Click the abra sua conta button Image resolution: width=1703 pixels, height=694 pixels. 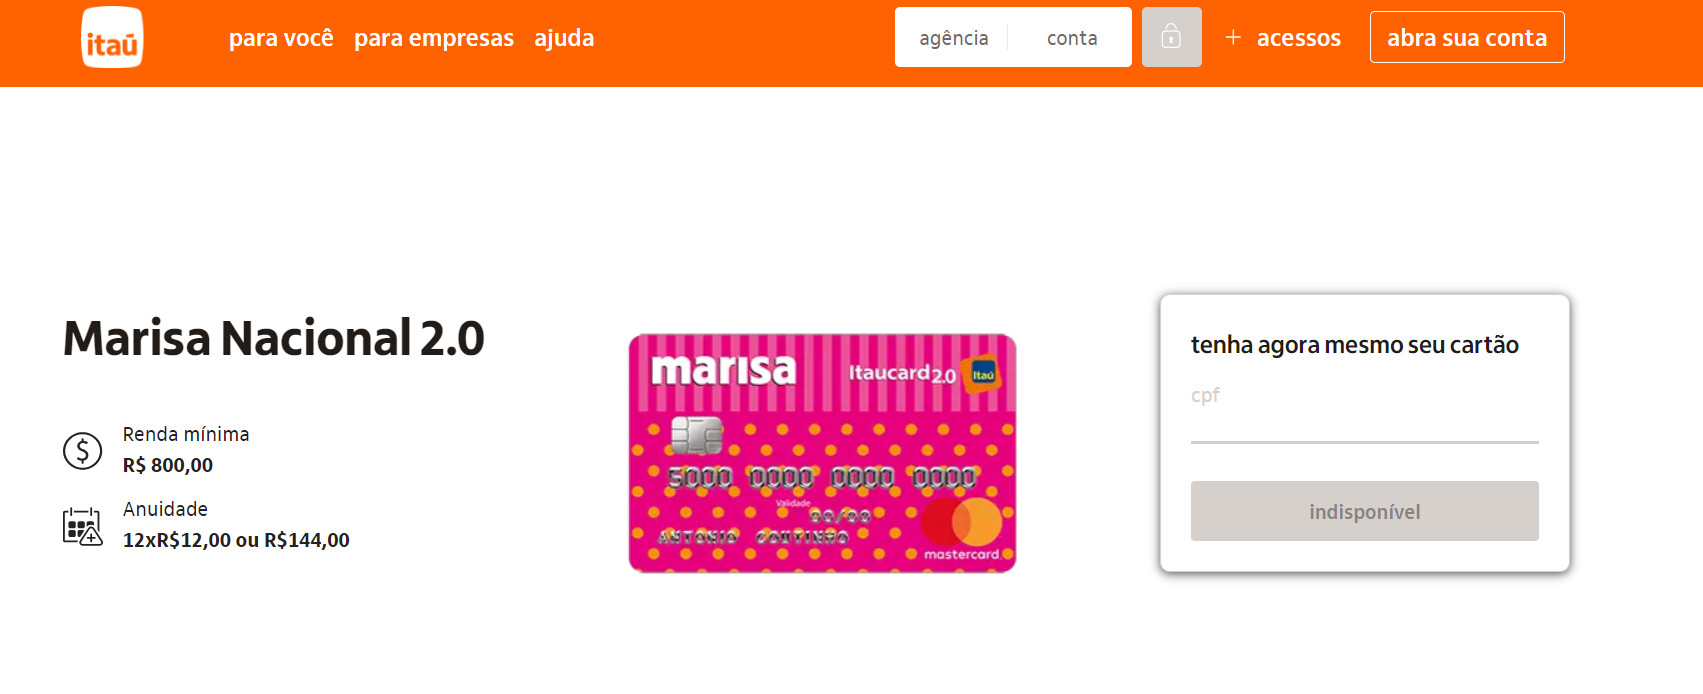1467,37
